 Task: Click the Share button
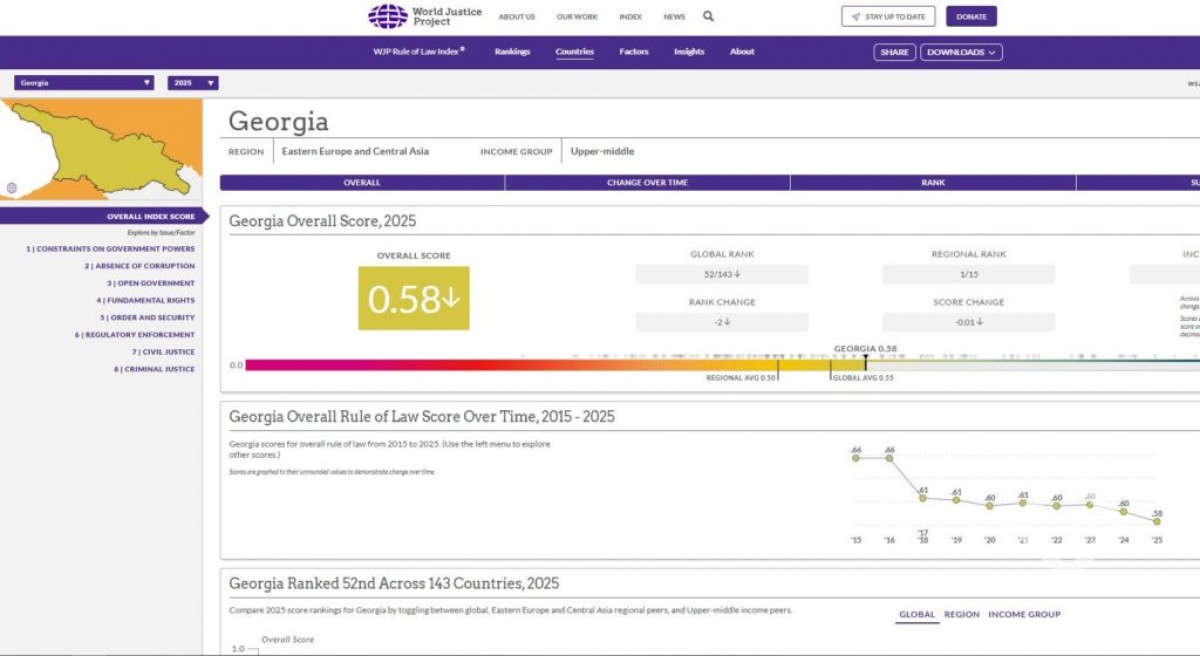pyautogui.click(x=894, y=52)
